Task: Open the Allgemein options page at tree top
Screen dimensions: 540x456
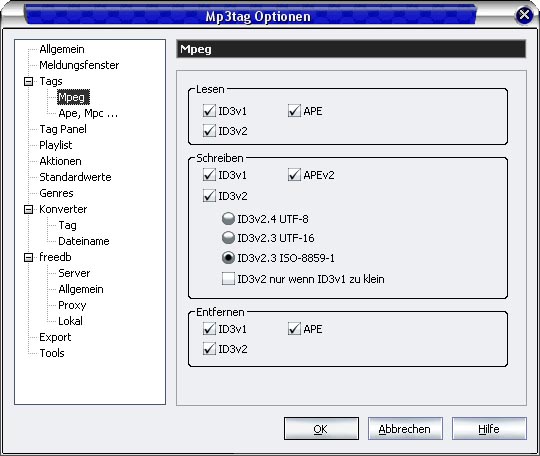Action: pos(62,49)
